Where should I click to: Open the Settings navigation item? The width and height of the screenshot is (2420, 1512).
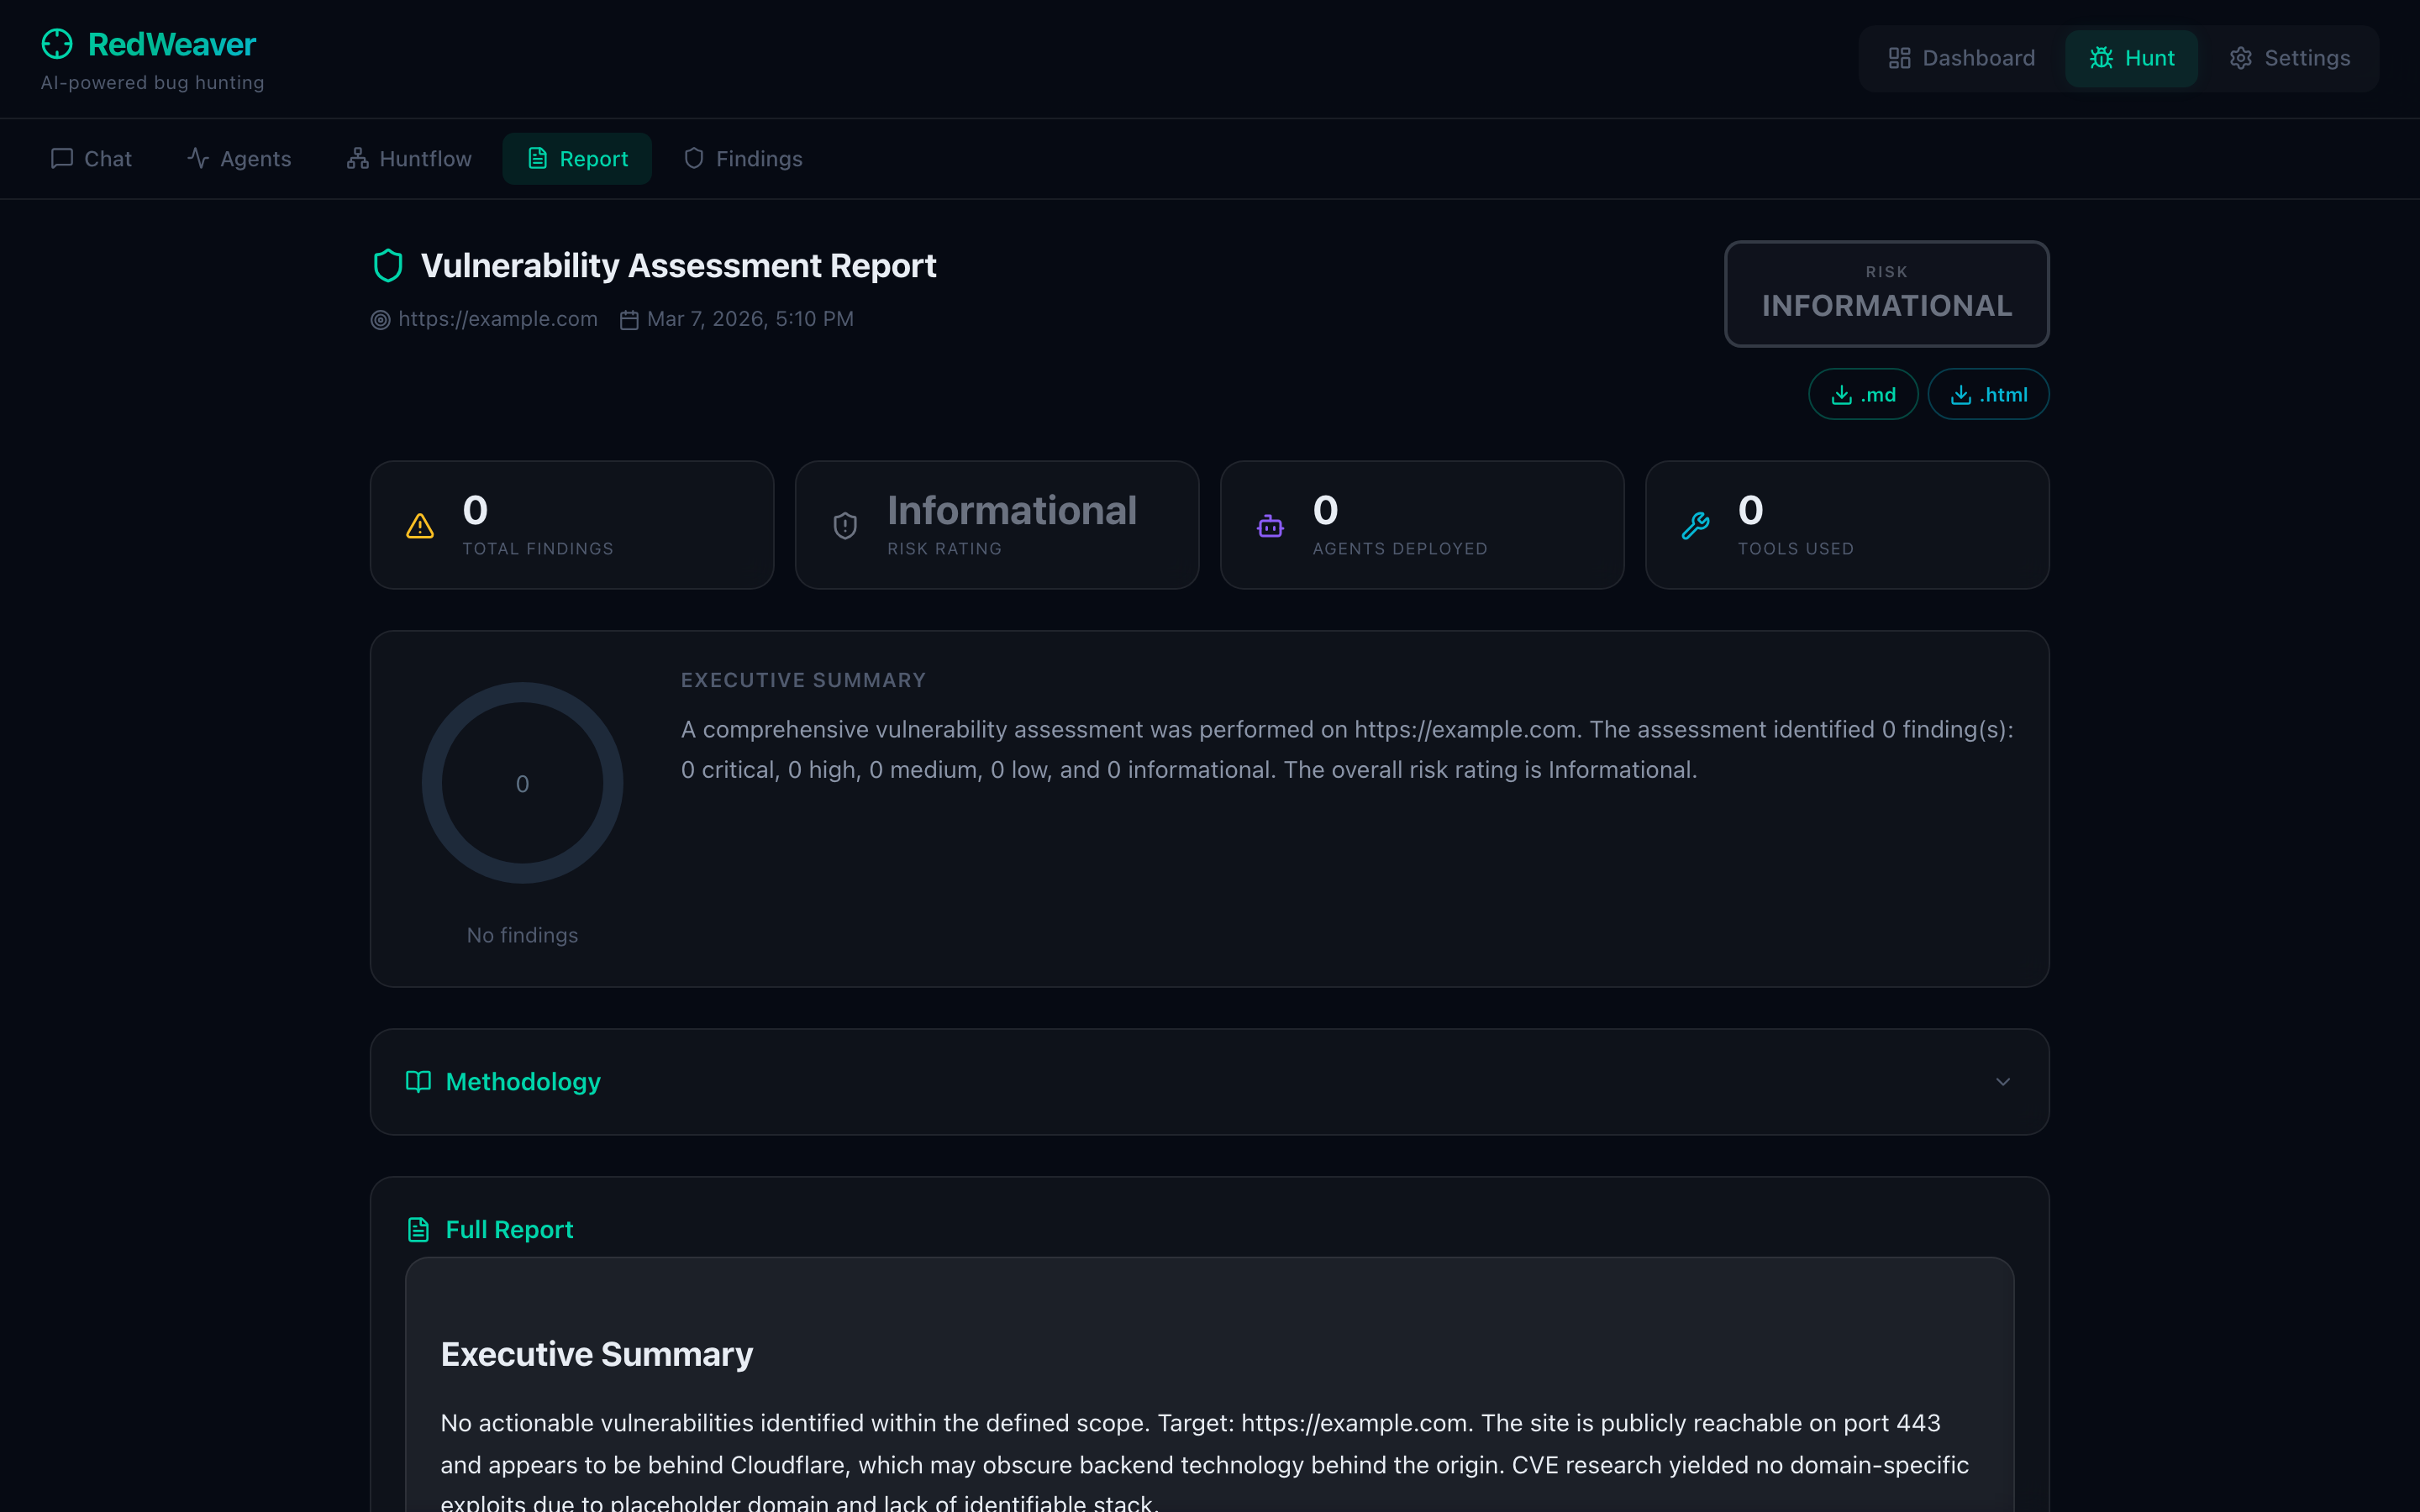(2290, 58)
